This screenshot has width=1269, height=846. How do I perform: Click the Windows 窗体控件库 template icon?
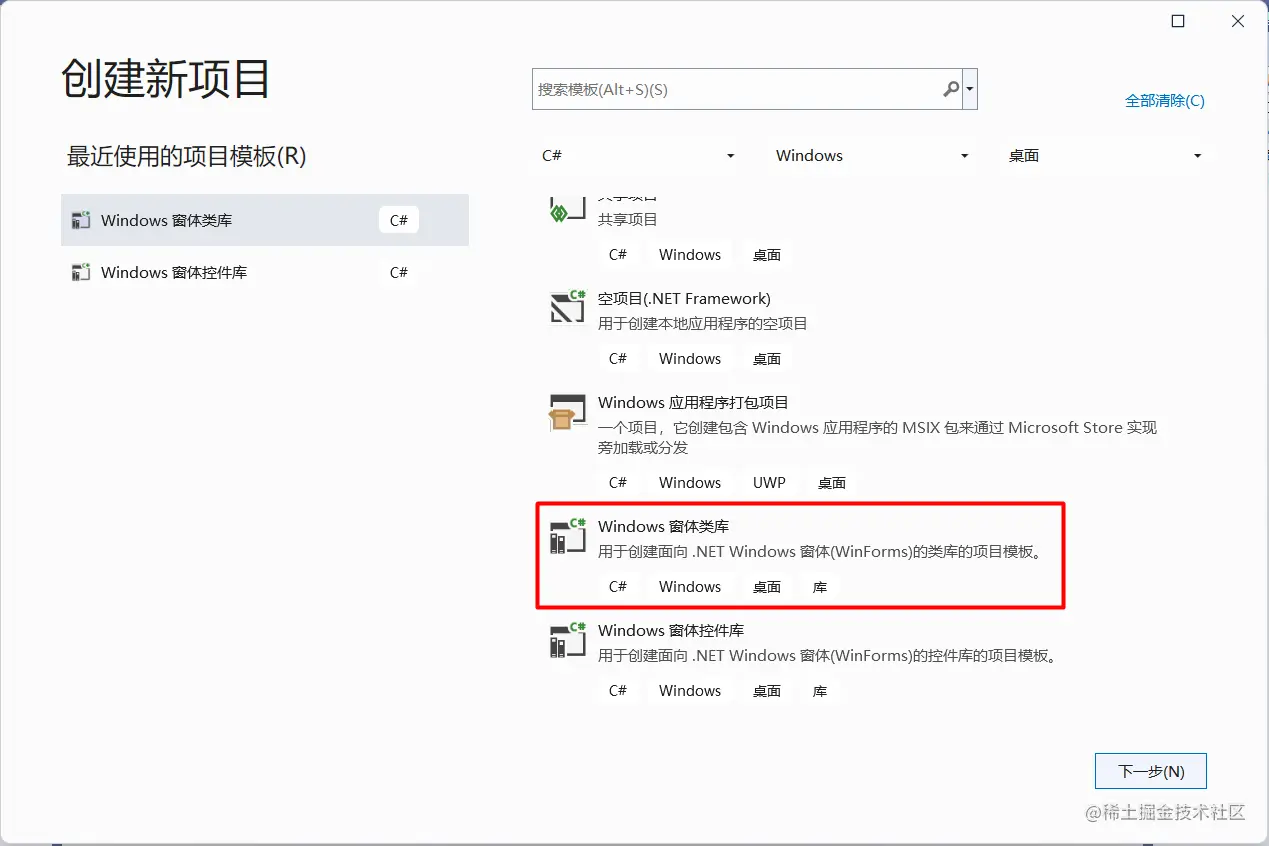coord(567,641)
